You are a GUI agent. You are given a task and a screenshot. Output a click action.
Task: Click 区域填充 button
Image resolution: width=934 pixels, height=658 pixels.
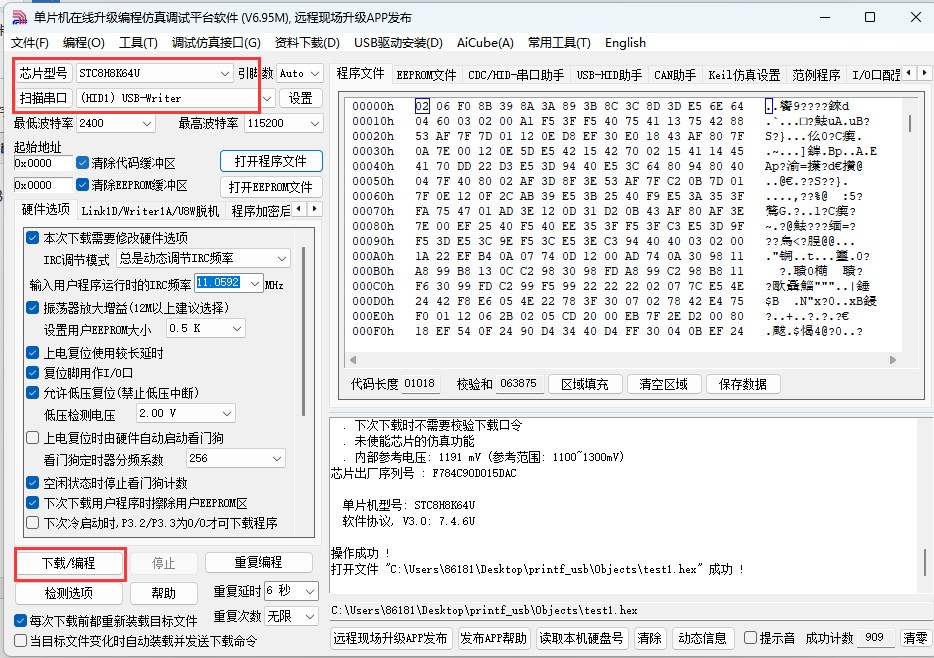[585, 383]
